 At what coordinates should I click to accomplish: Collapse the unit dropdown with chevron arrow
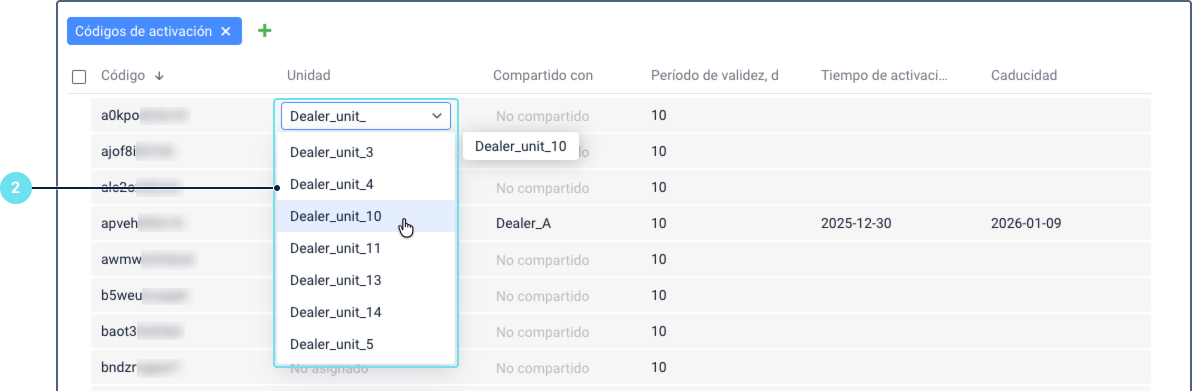pos(437,116)
